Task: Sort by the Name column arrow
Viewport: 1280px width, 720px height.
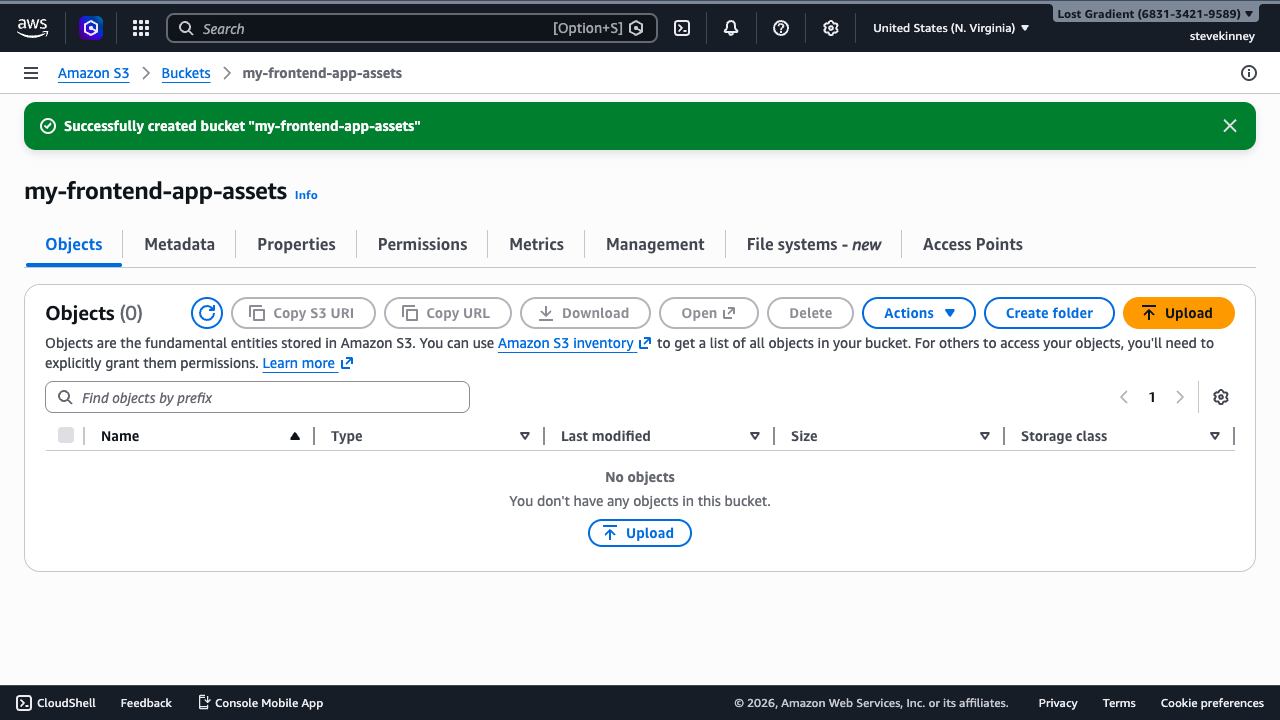Action: (x=294, y=436)
